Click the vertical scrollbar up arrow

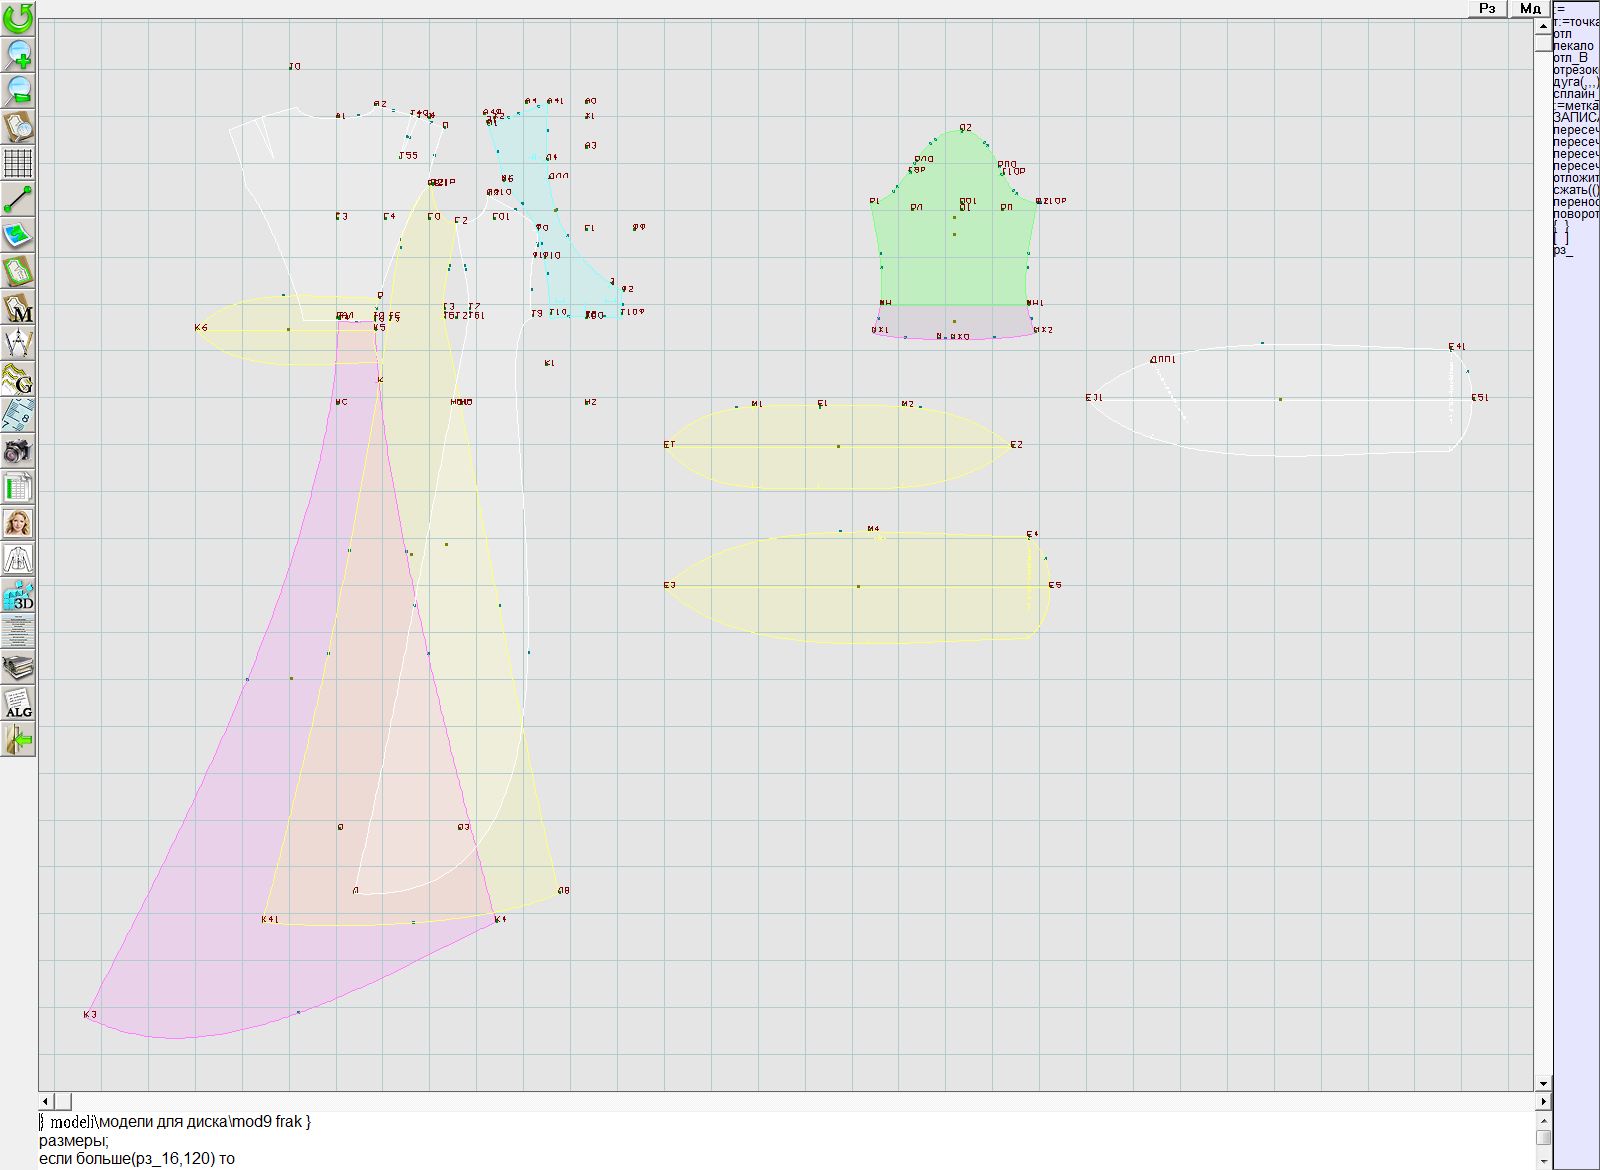click(x=1543, y=24)
